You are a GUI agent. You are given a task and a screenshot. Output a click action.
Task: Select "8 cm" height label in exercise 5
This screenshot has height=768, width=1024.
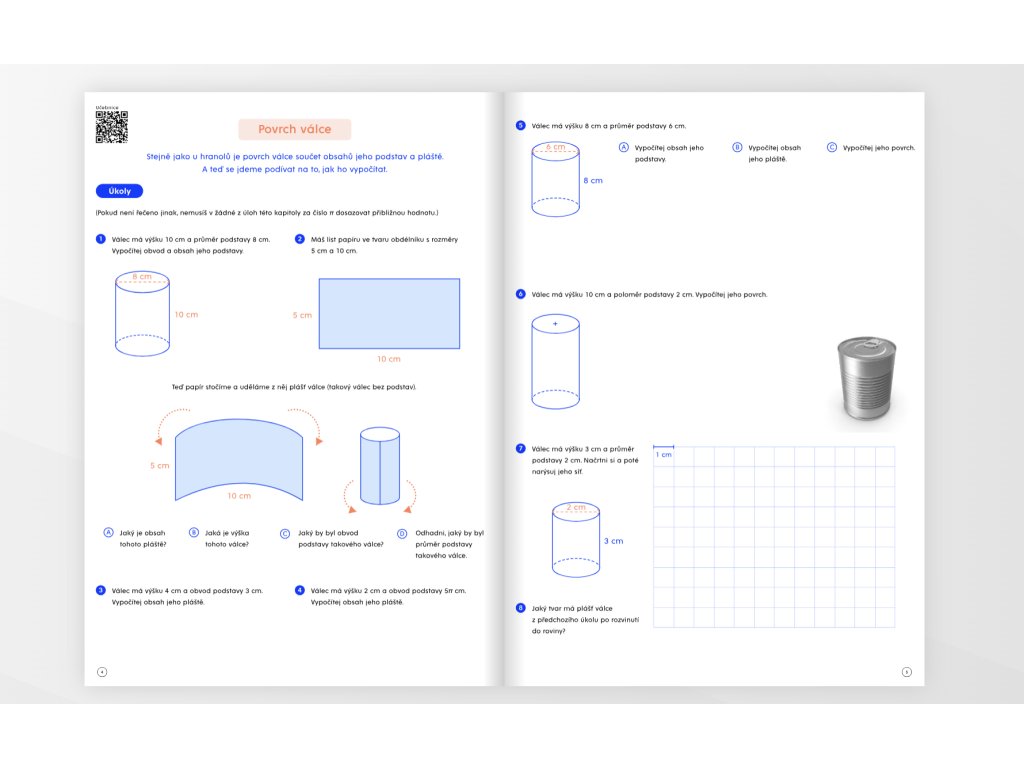[593, 181]
